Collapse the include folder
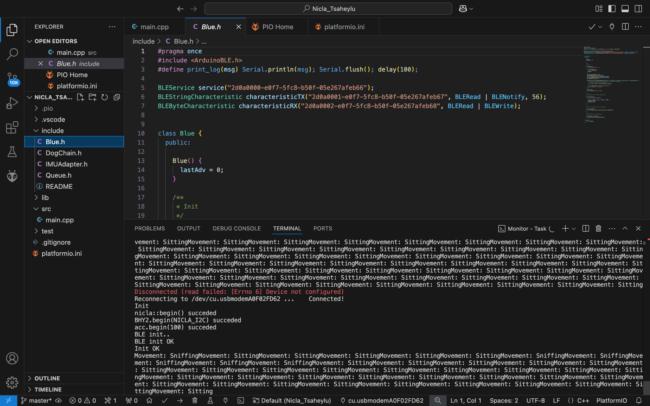The width and height of the screenshot is (650, 406). coord(51,130)
